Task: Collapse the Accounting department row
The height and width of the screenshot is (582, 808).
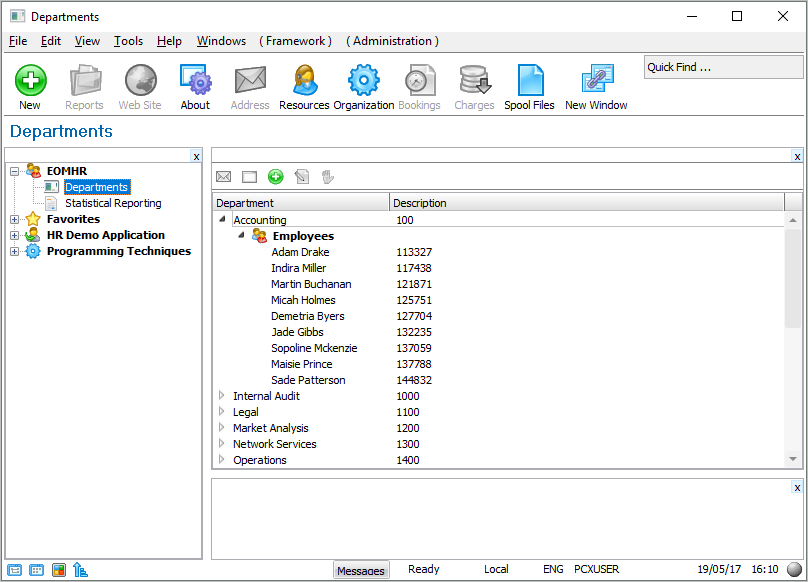Action: coord(222,220)
